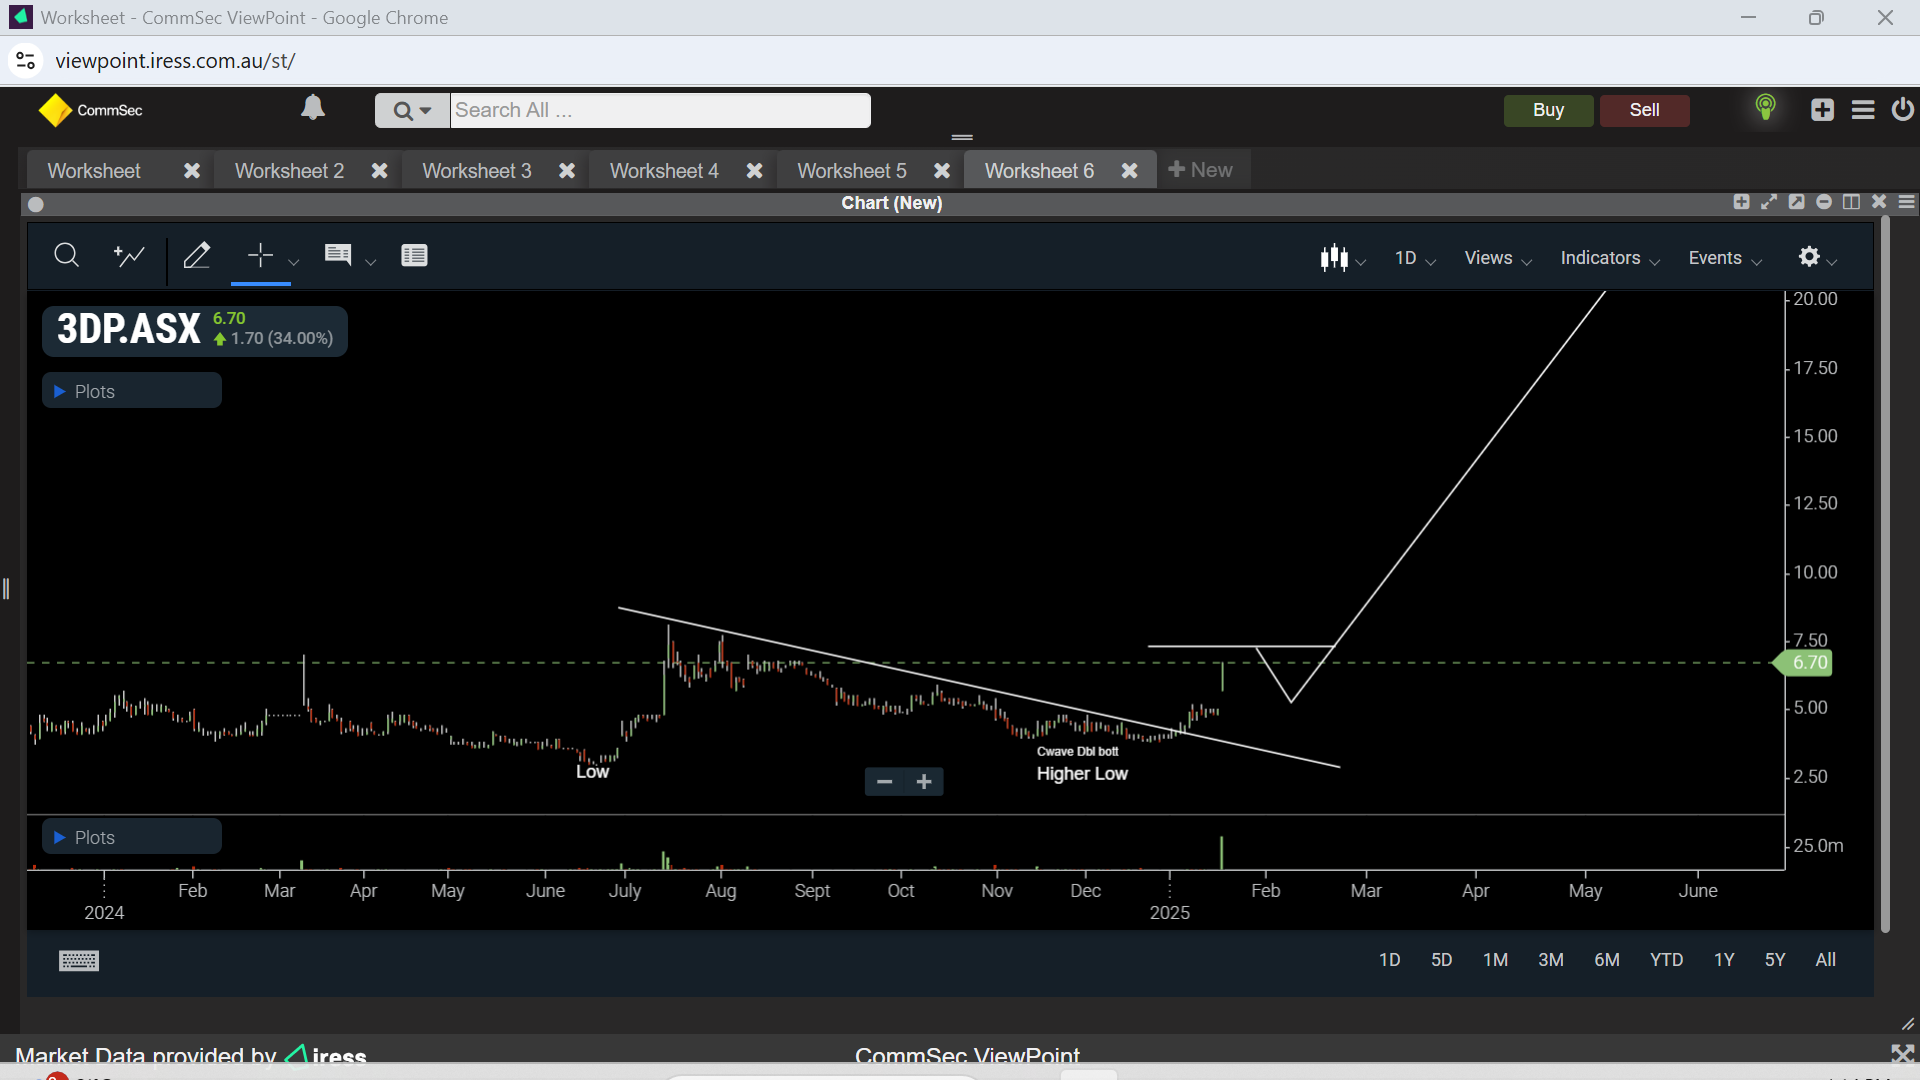Open candlestick chart type selector

(x=1342, y=258)
